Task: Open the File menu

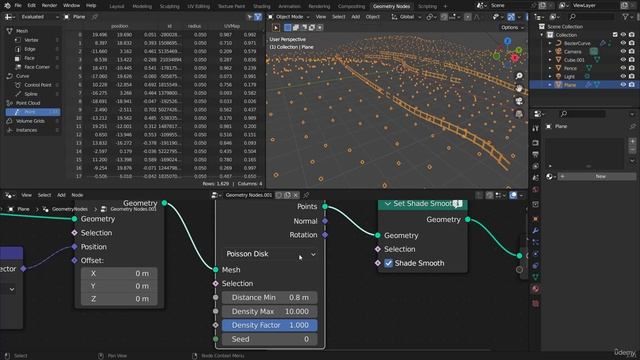Action: pos(18,6)
